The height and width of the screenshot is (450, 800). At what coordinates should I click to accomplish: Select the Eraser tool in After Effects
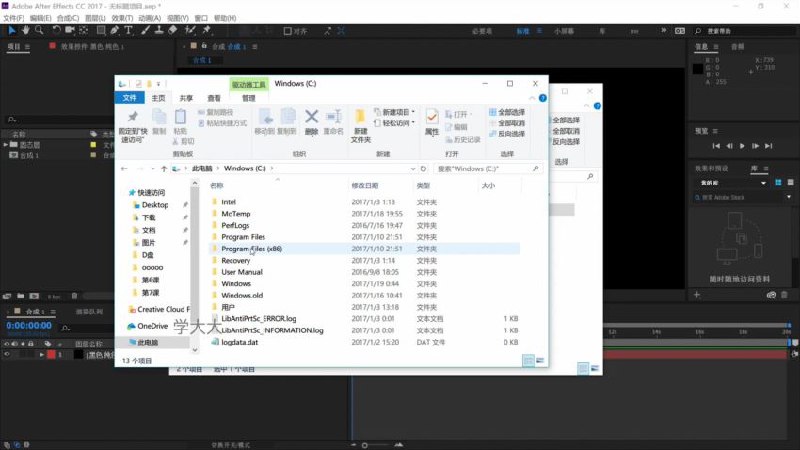173,31
